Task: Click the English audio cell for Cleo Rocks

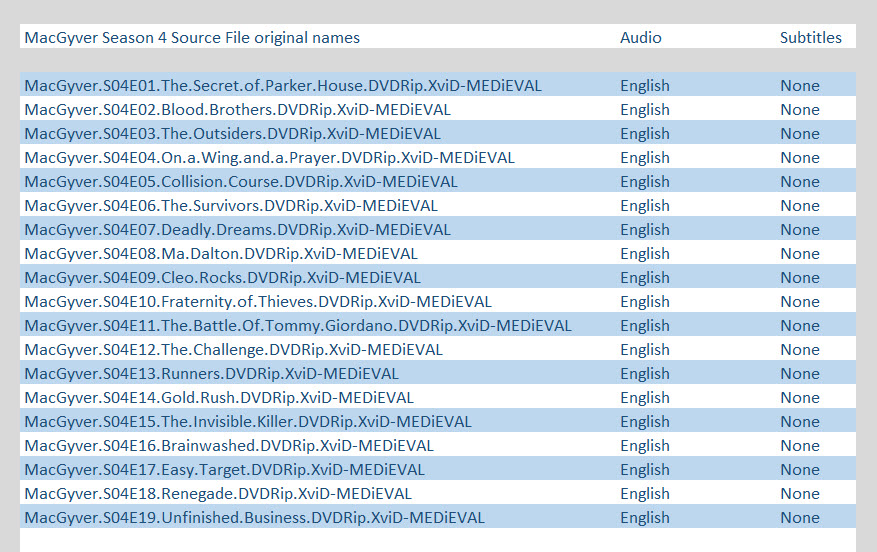Action: (645, 278)
